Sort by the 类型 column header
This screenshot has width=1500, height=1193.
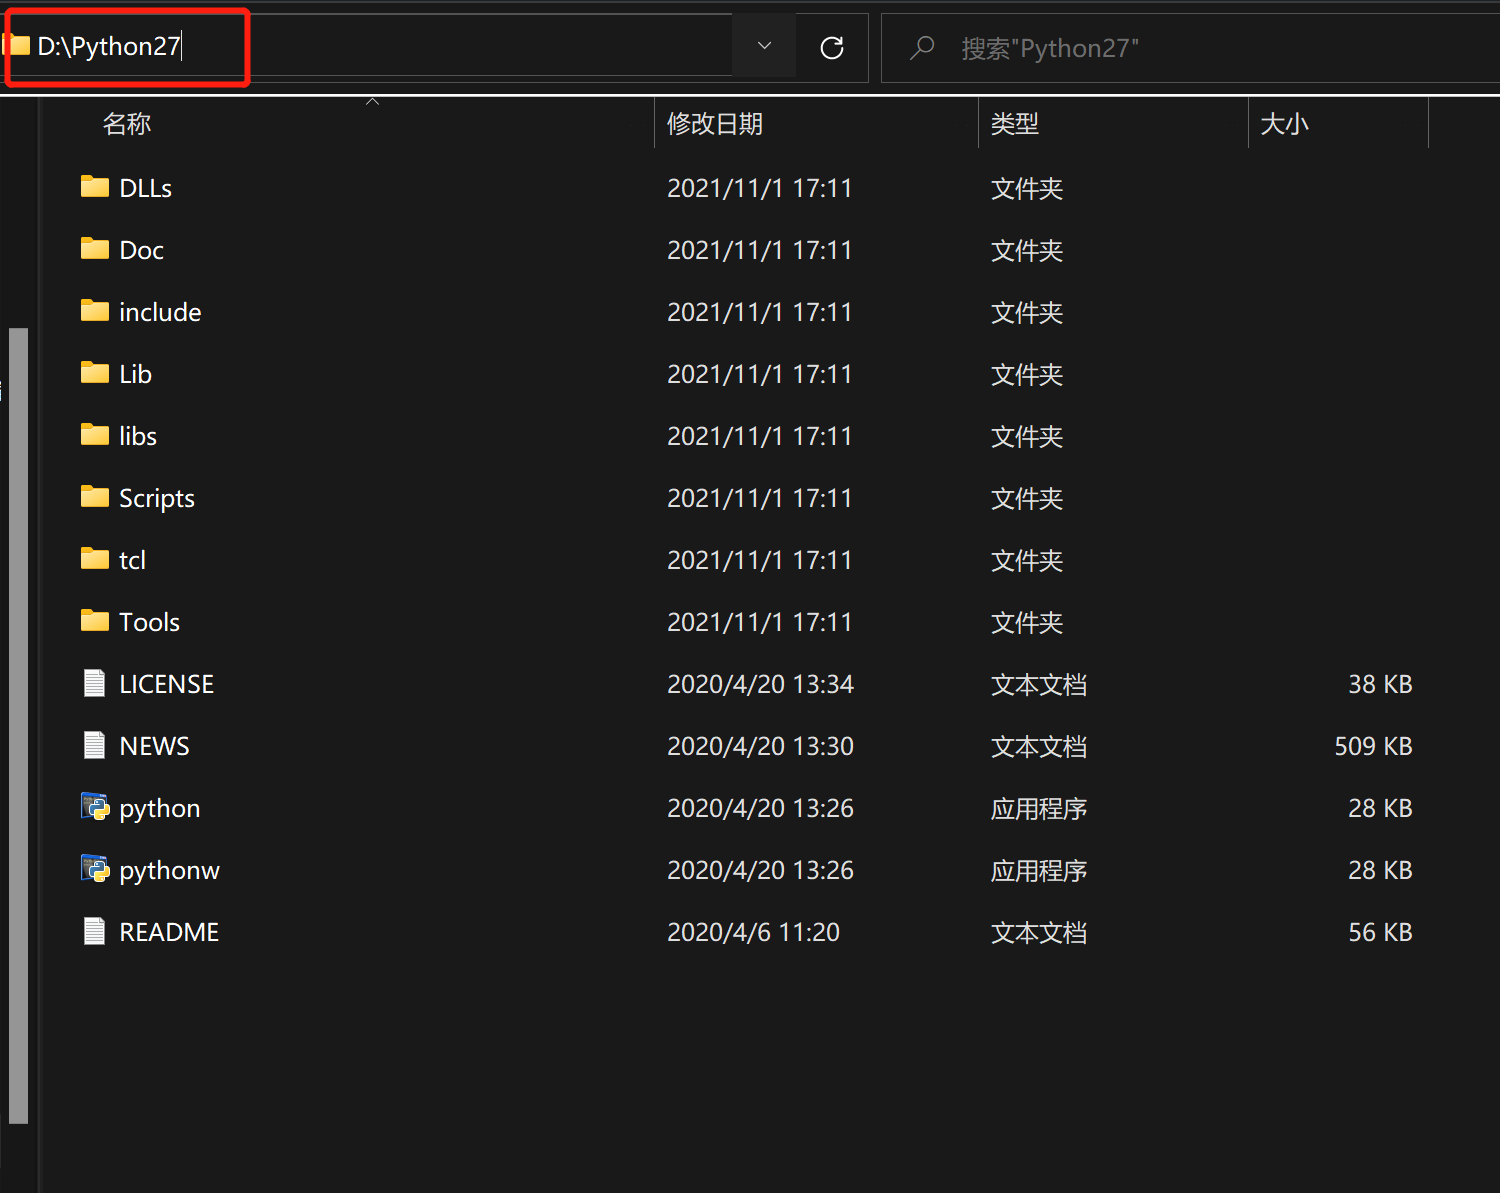coord(1015,124)
